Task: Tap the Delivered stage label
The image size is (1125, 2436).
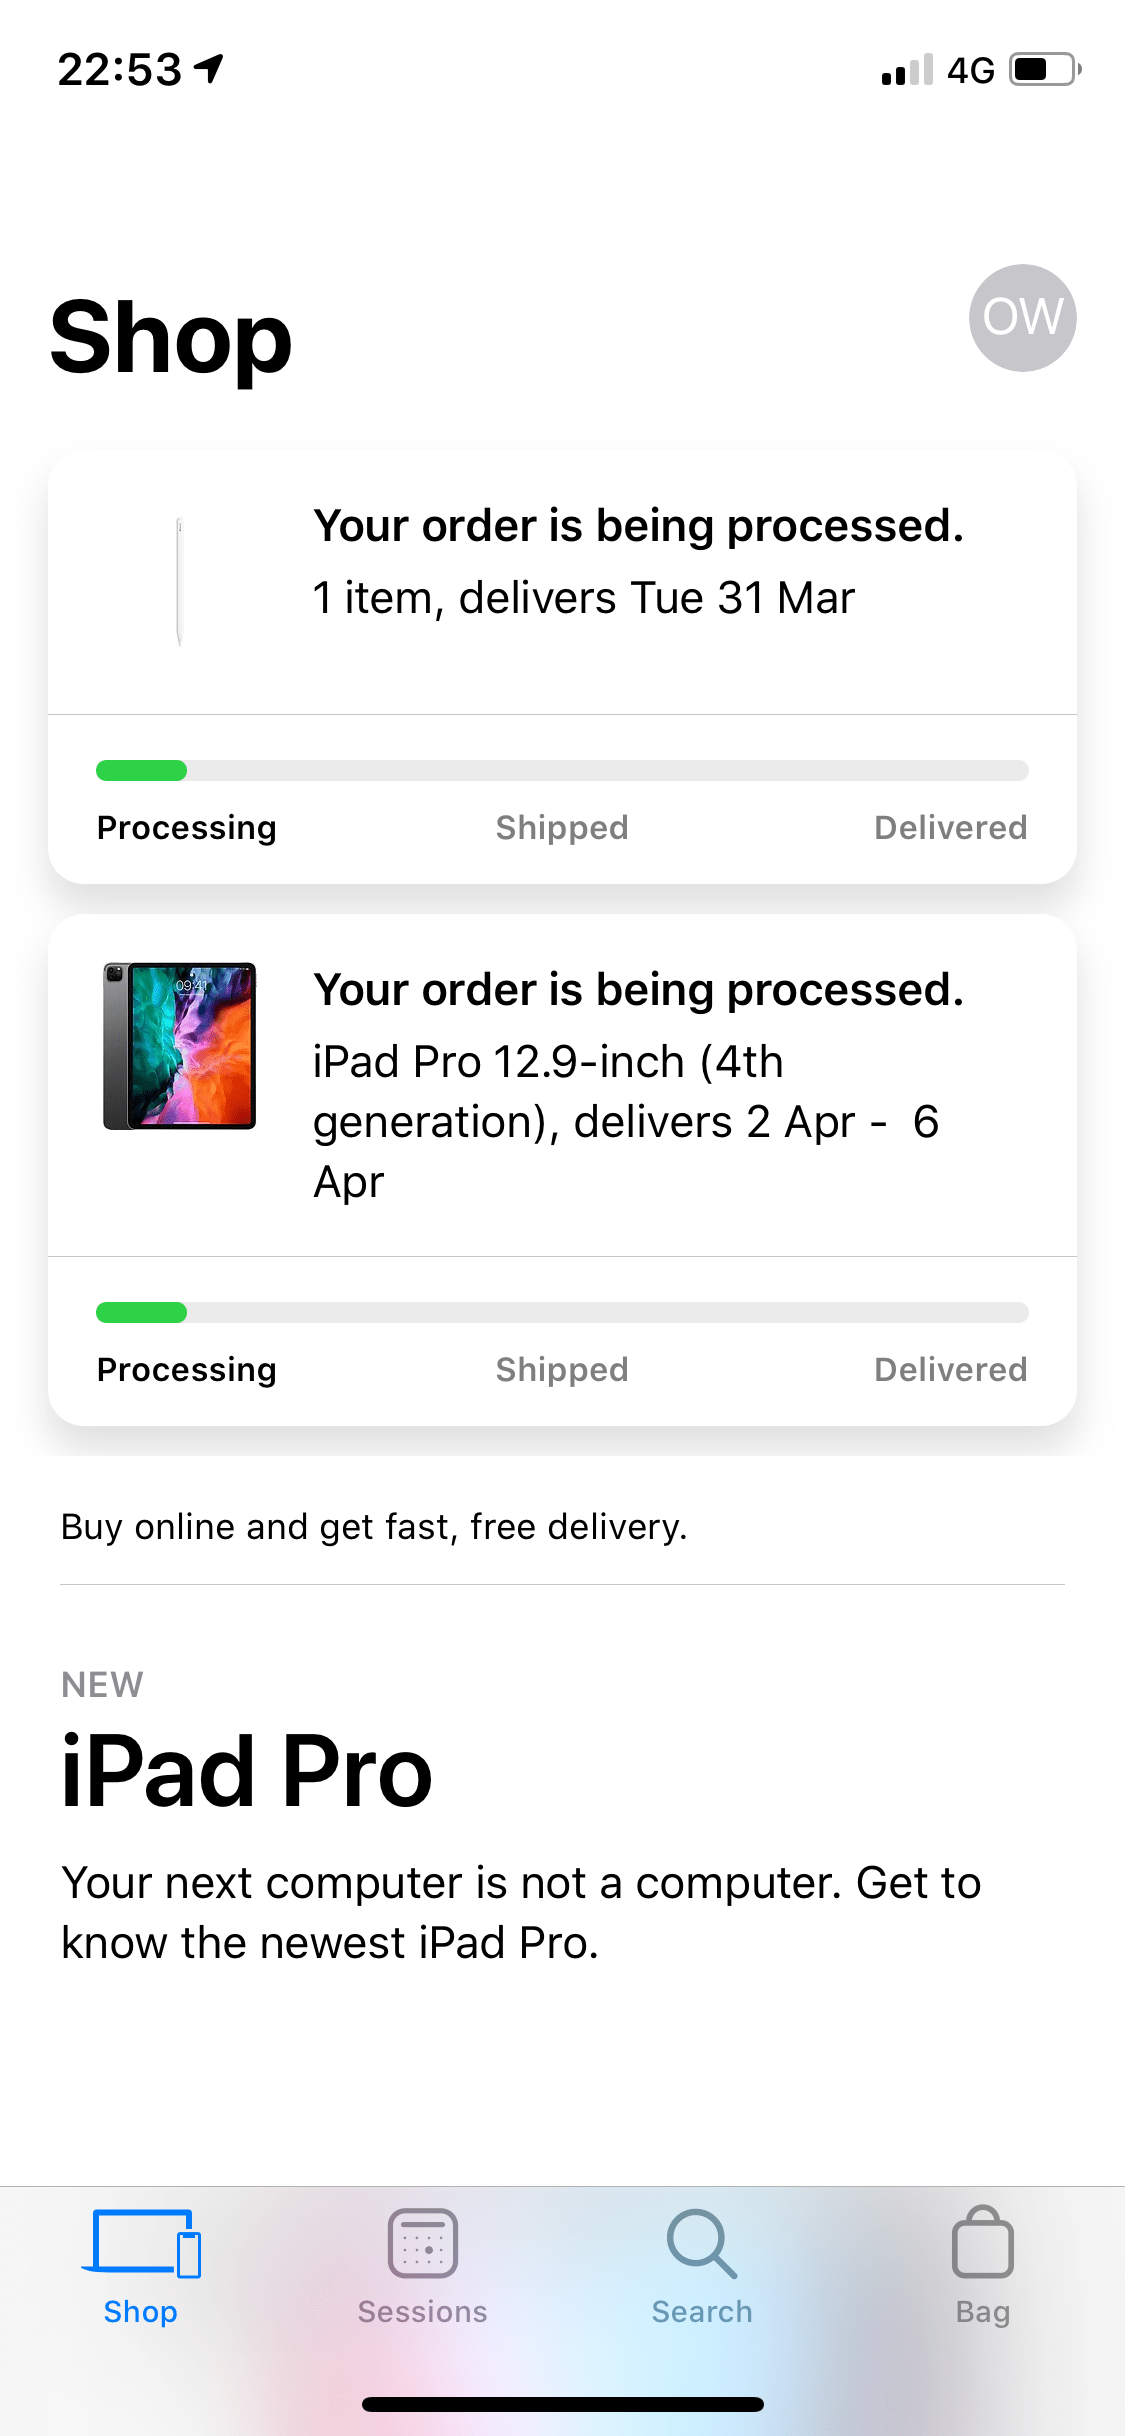Action: pos(950,827)
